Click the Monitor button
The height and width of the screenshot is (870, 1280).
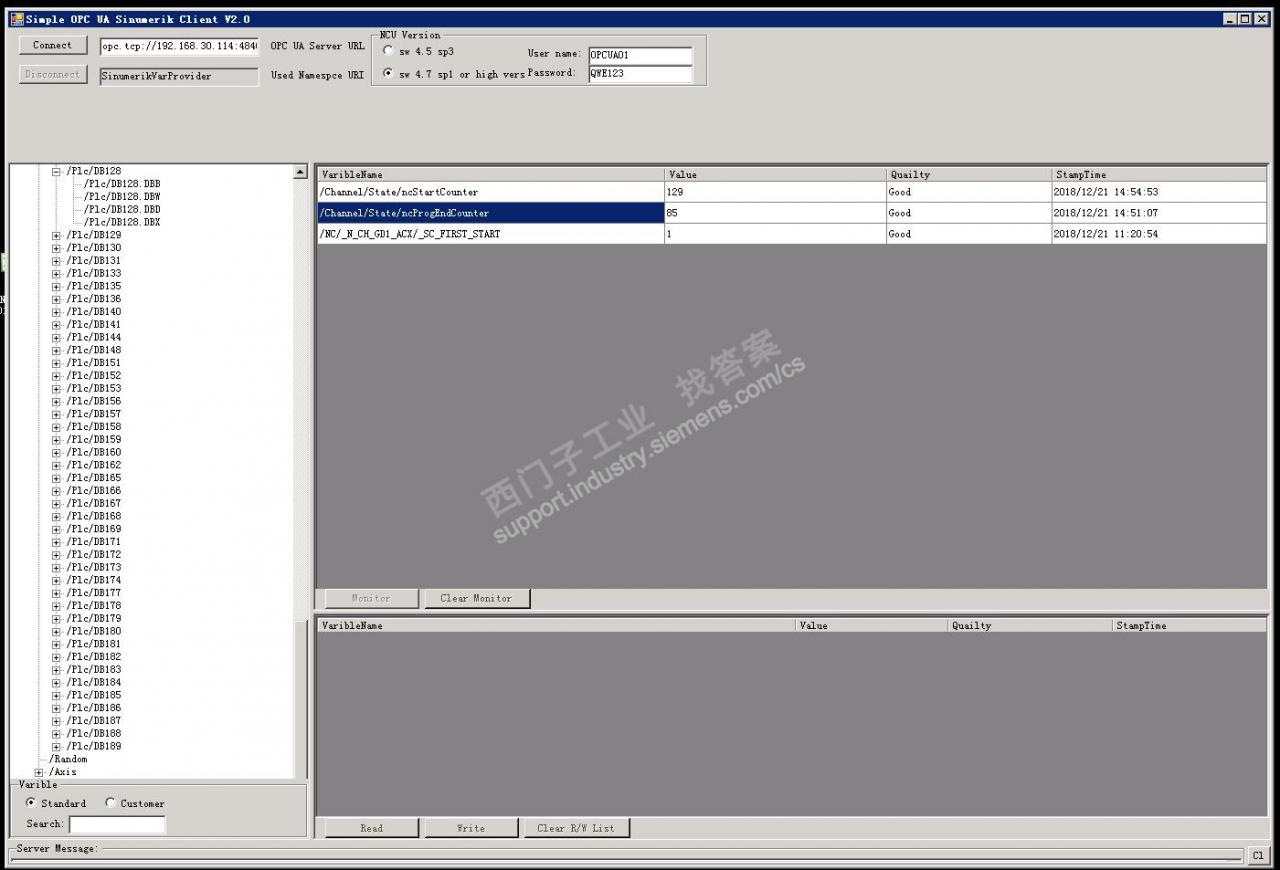[370, 598]
